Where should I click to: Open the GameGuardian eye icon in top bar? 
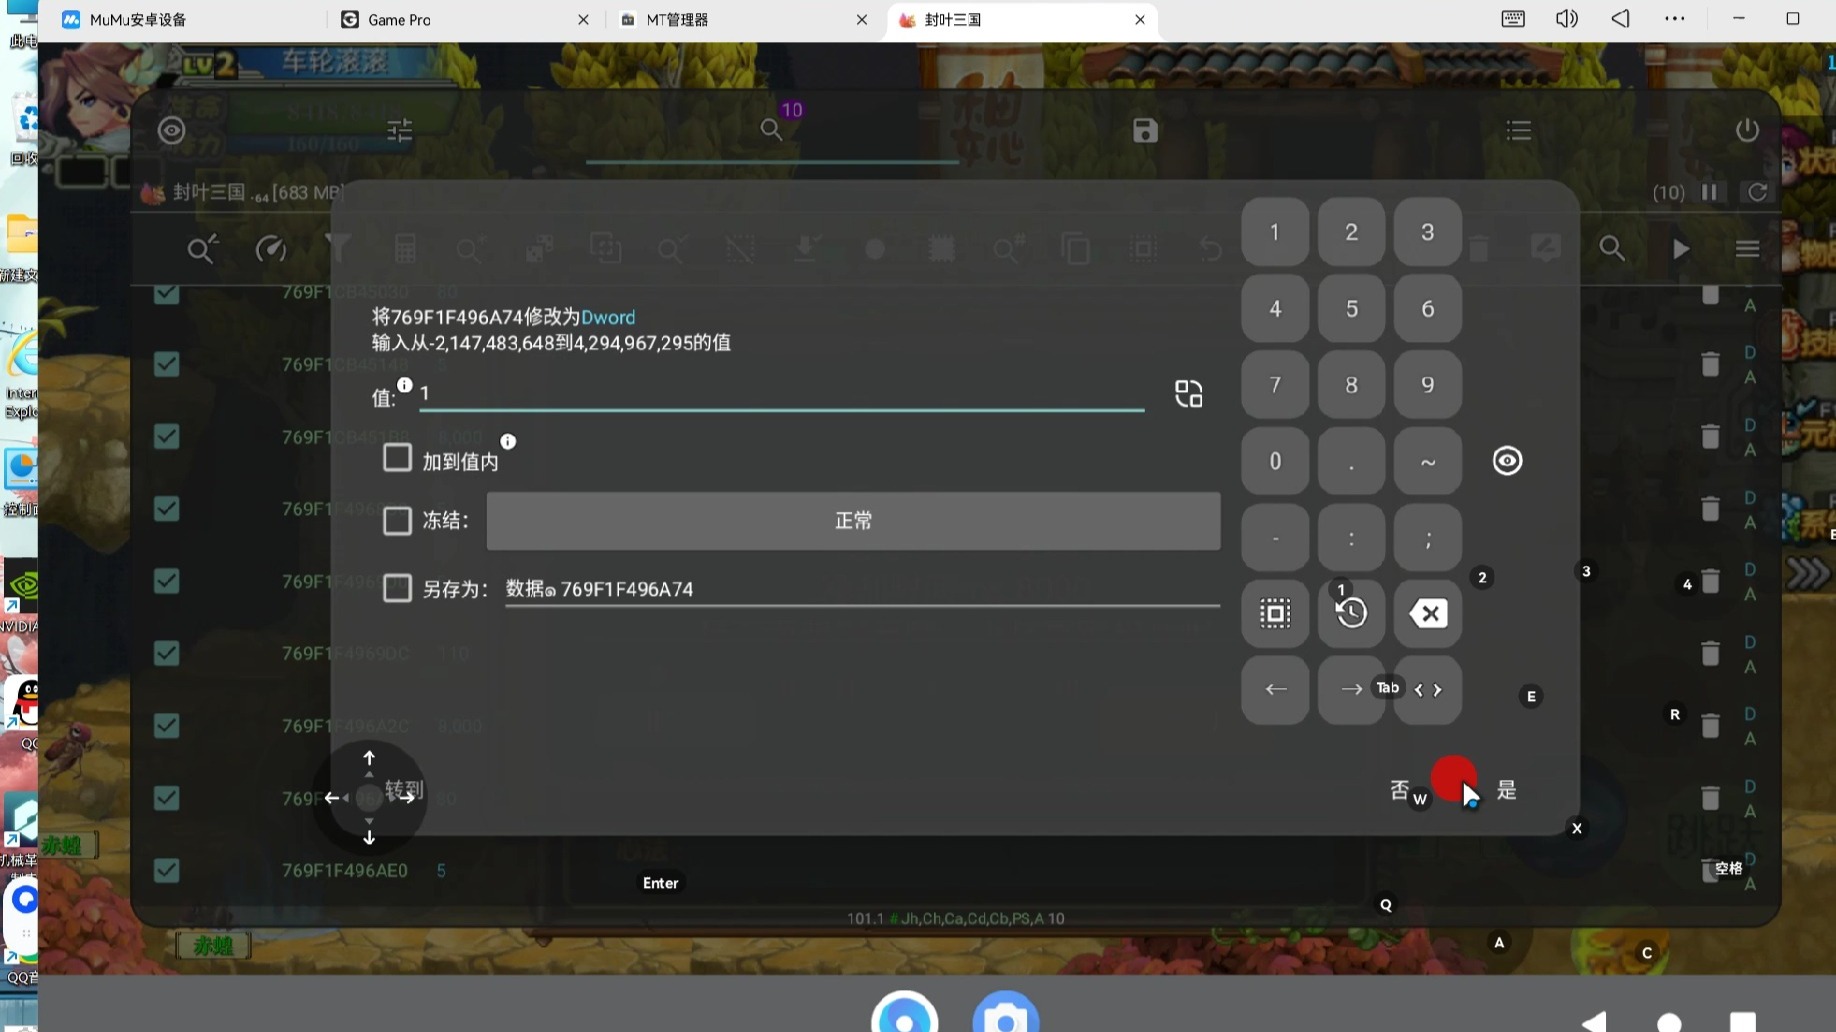[172, 130]
